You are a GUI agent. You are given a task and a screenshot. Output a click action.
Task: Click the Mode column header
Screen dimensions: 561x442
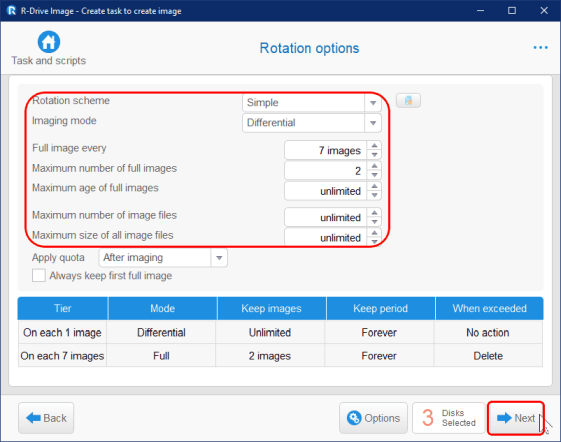[162, 308]
